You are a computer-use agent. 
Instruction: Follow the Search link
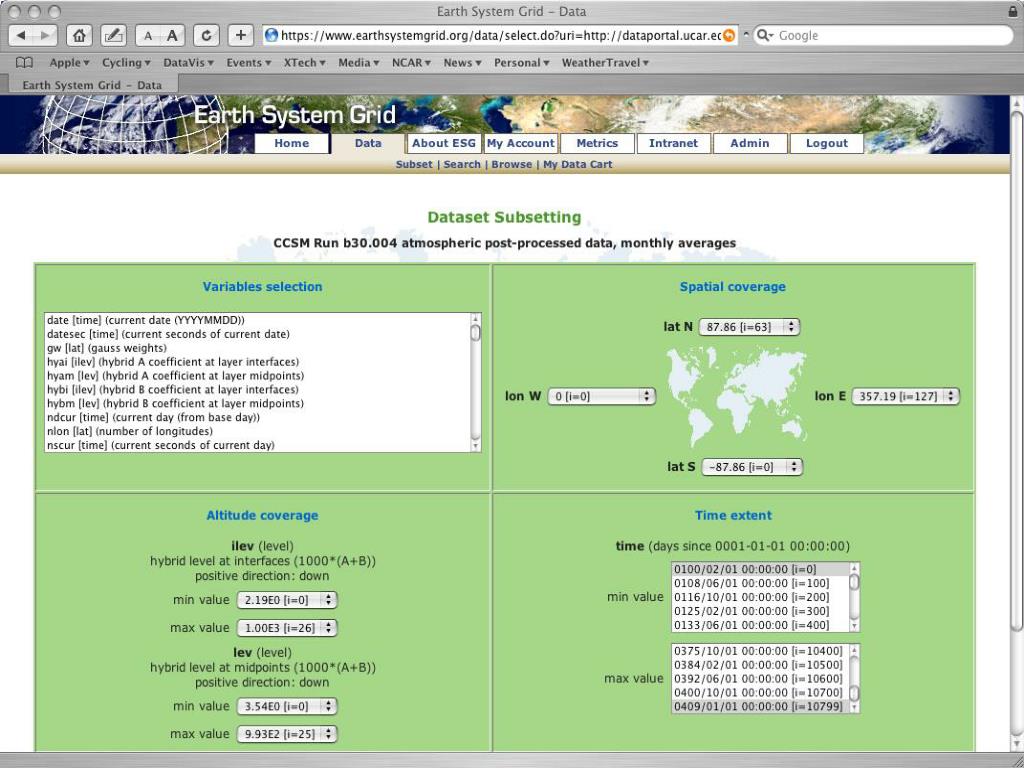(462, 165)
